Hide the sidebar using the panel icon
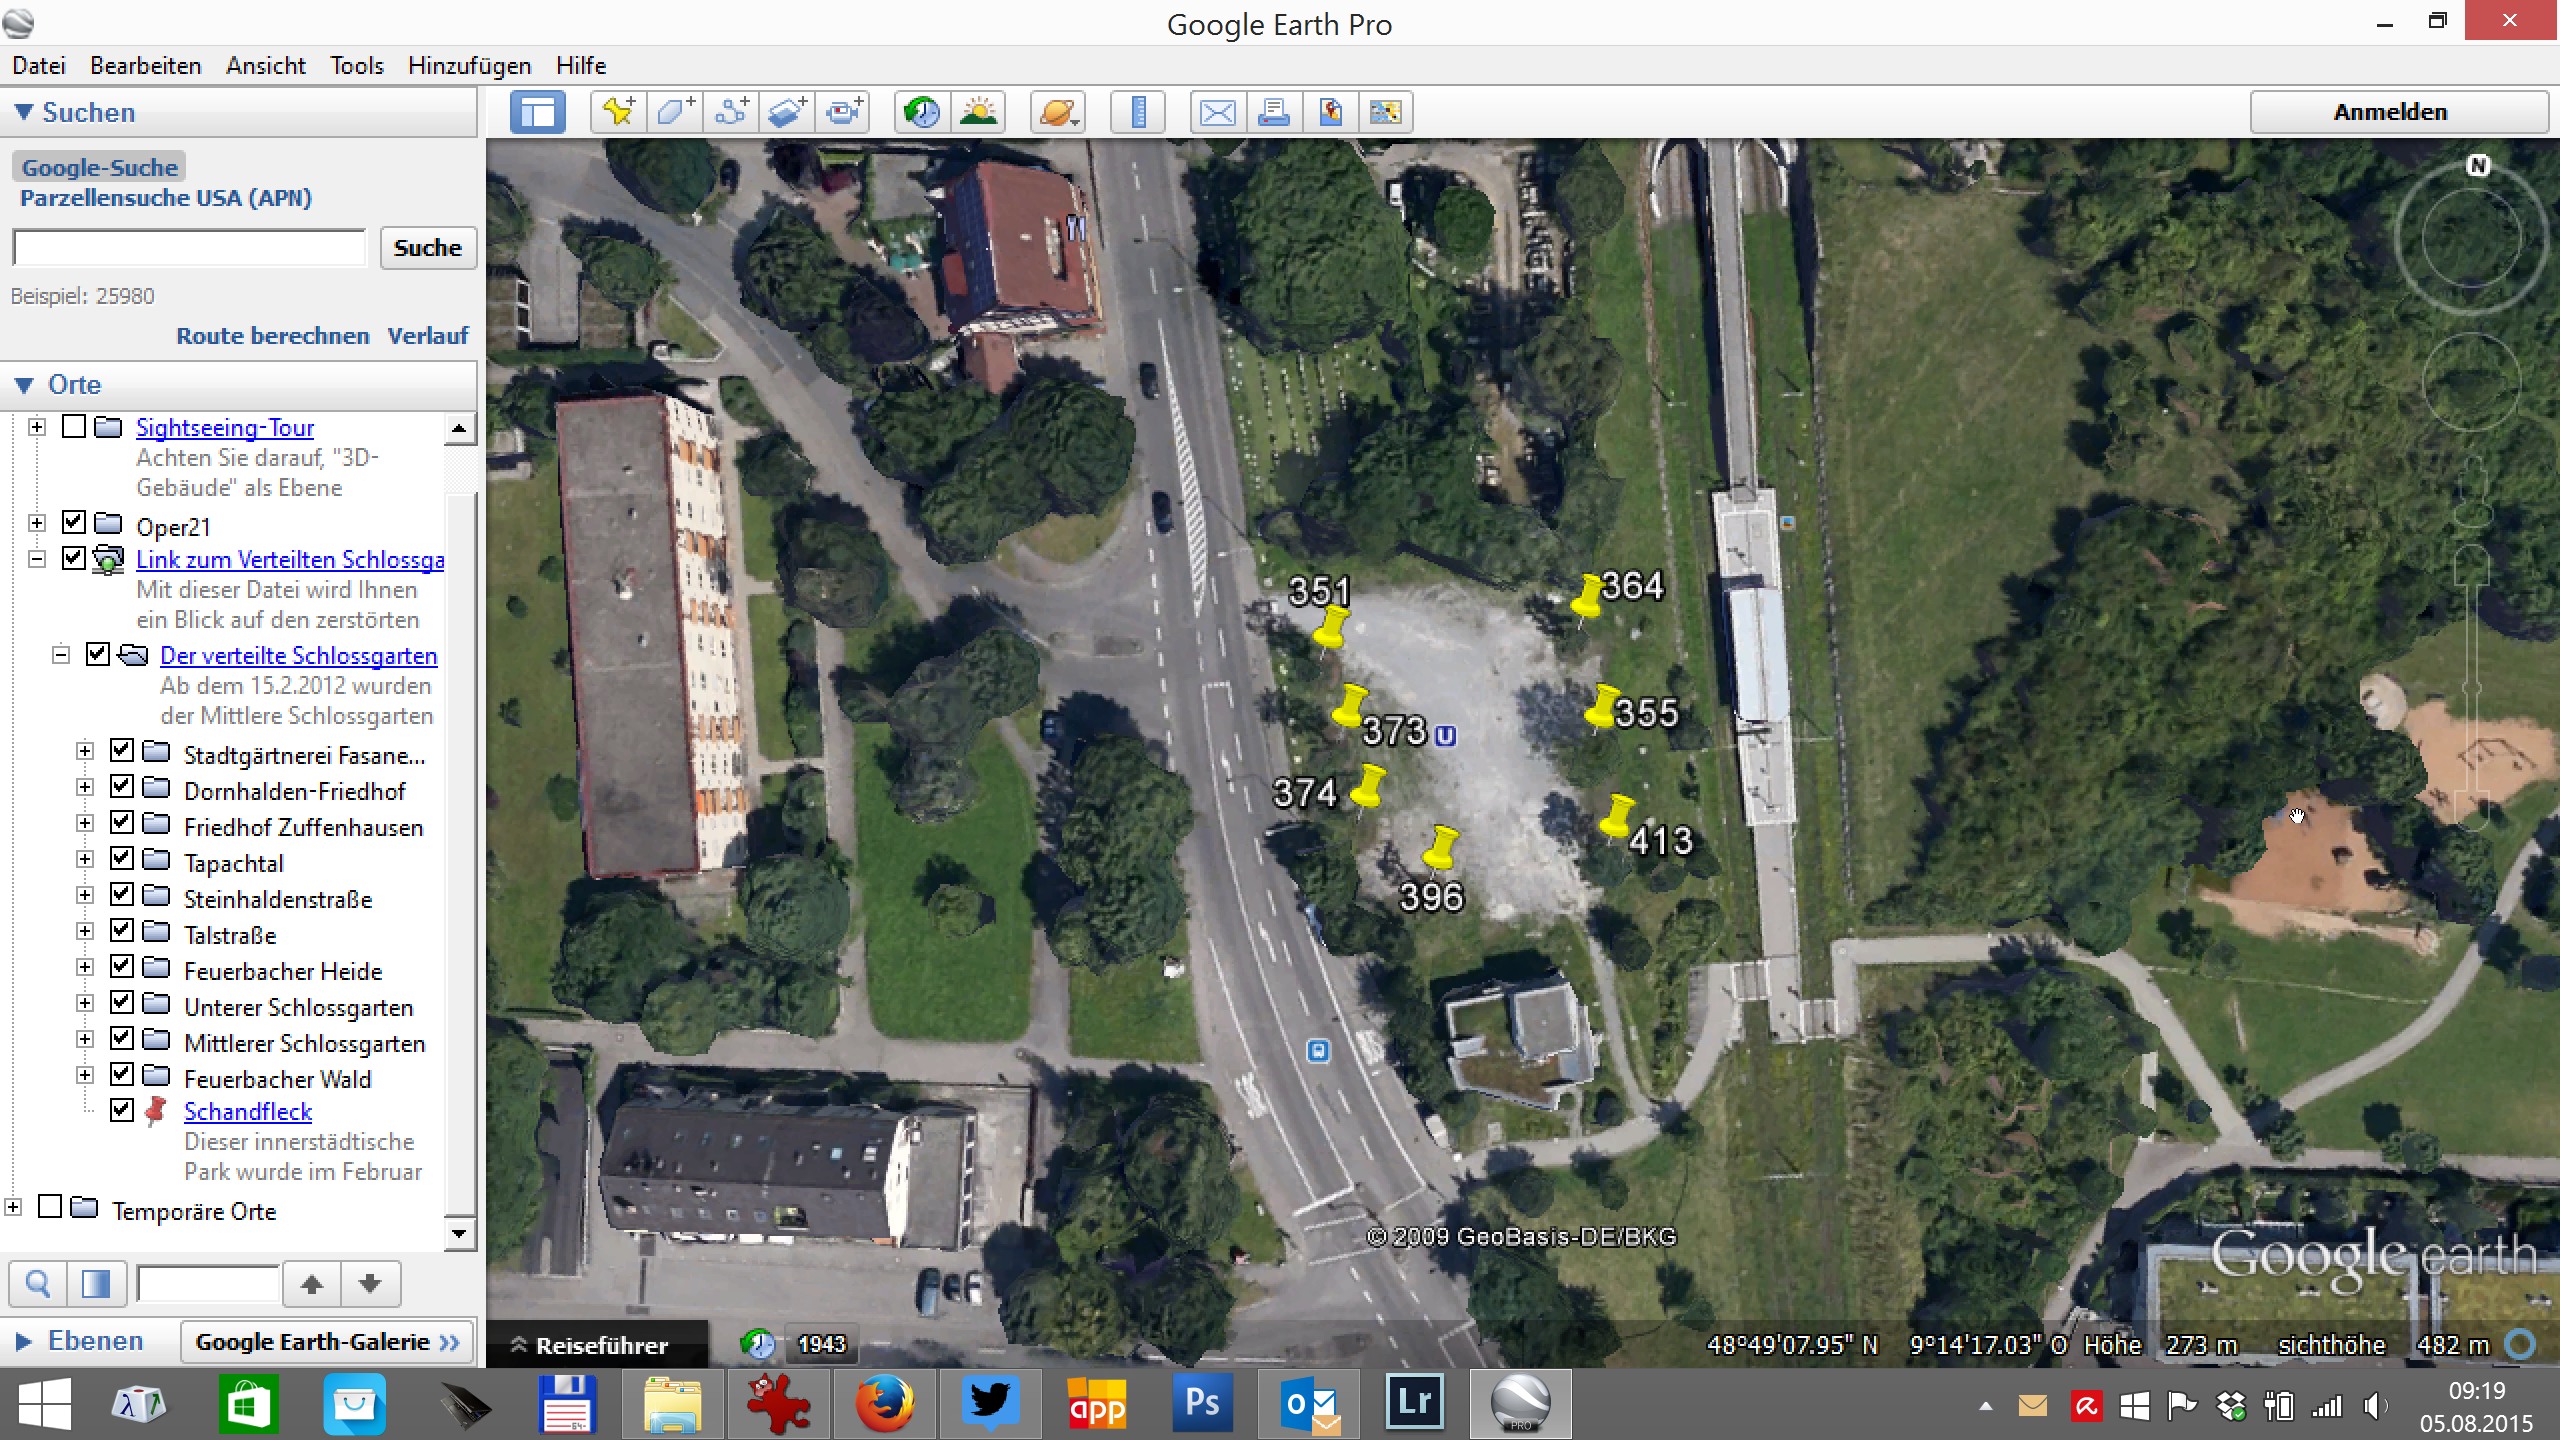The height and width of the screenshot is (1440, 2560). (538, 112)
